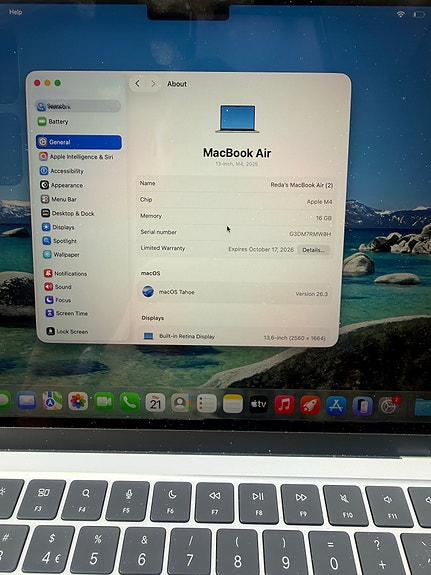This screenshot has height=575, width=431.
Task: Open the Music app icon
Action: pos(284,404)
